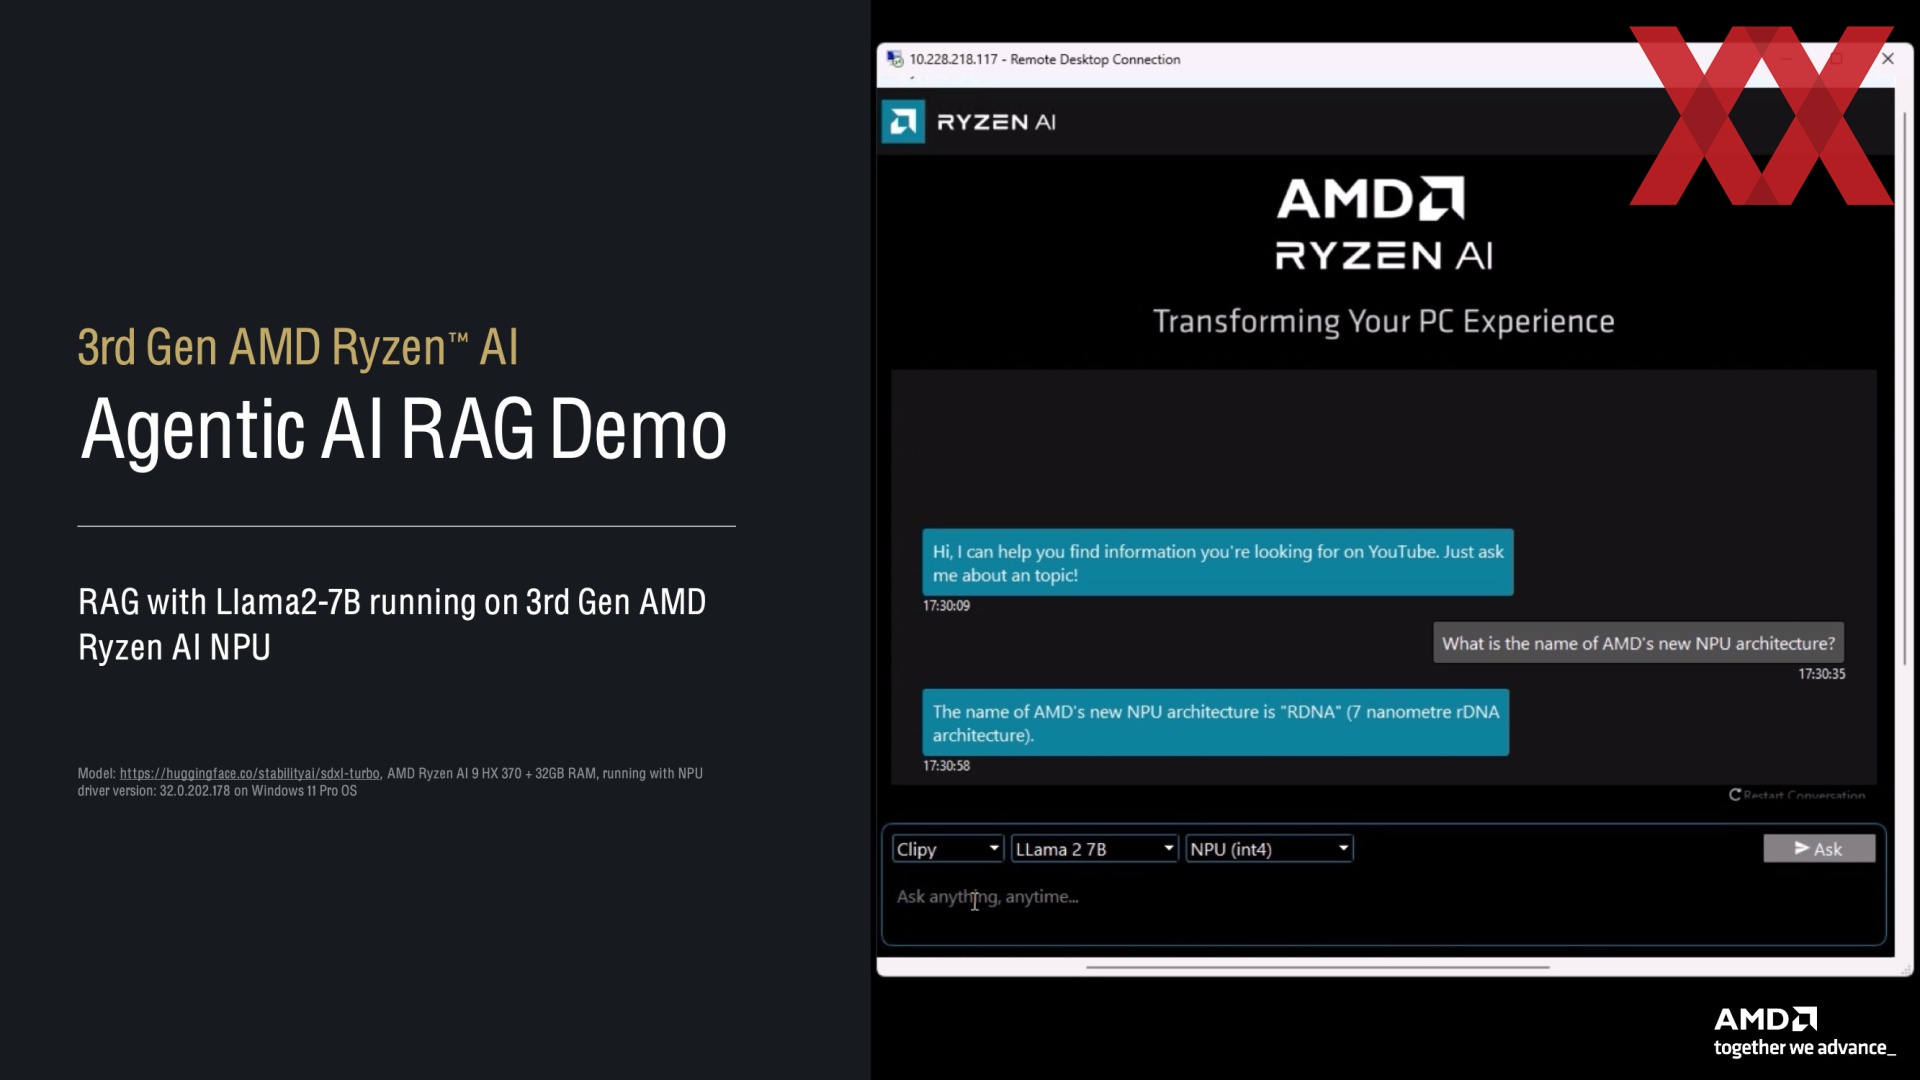This screenshot has height=1080, width=1920.
Task: Click the Remote Desktop Connection title bar icon
Action: 895,59
